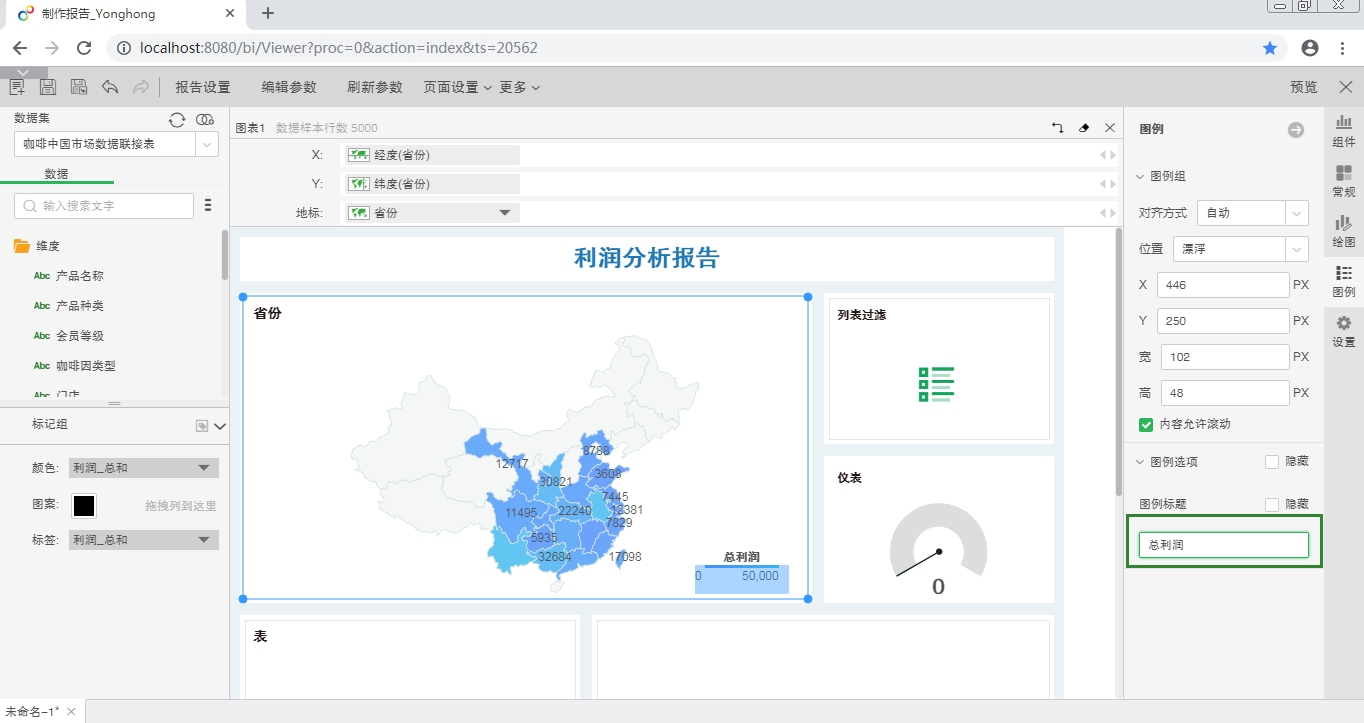Click the swap axes icon on 图表1
This screenshot has width=1364, height=723.
click(x=1057, y=128)
